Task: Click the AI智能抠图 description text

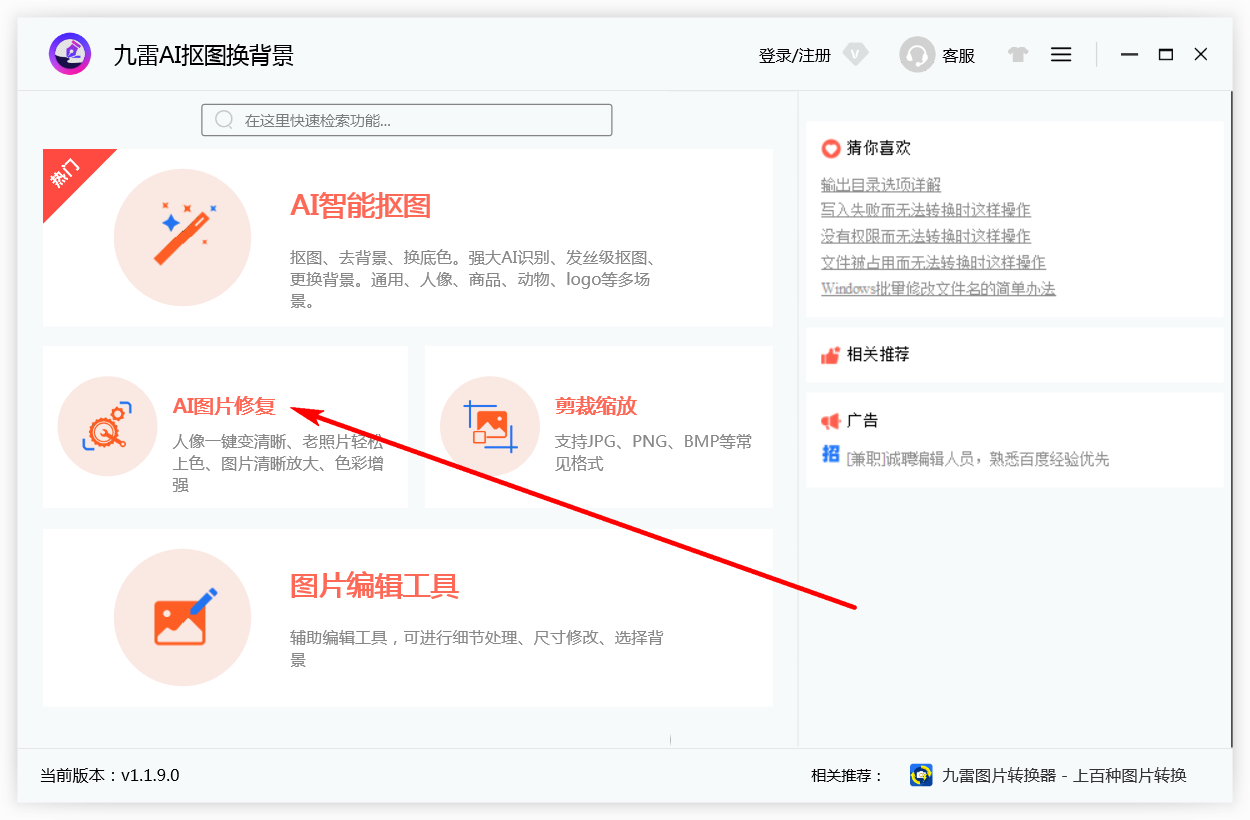Action: tap(472, 279)
